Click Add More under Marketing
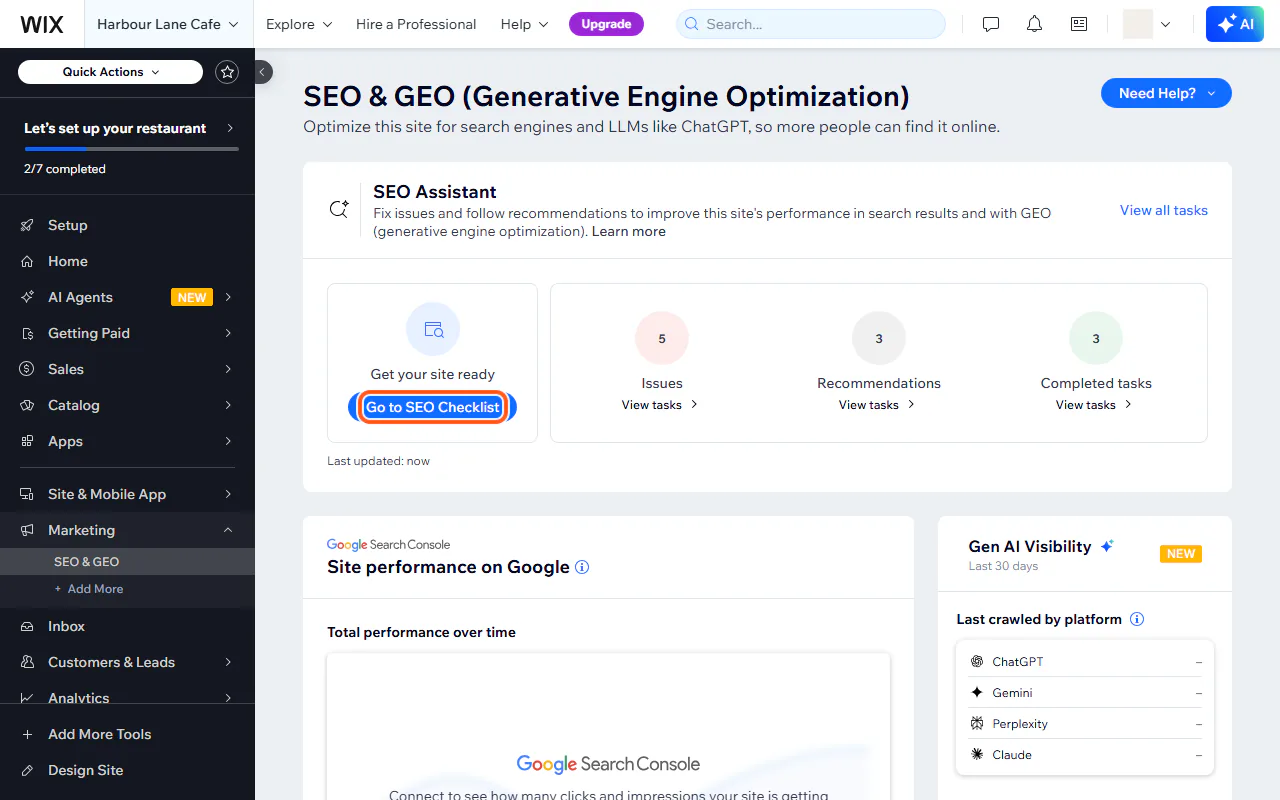The width and height of the screenshot is (1280, 800). tap(89, 589)
